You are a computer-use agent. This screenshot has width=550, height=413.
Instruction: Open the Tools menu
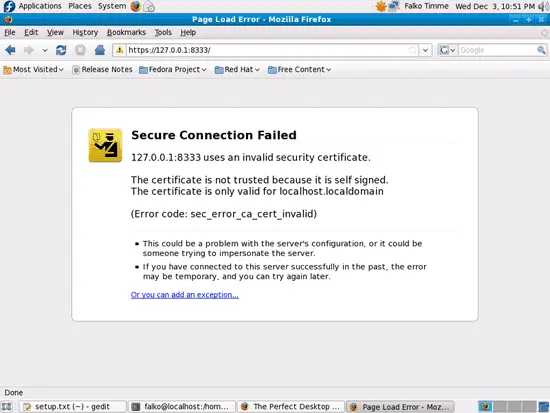[163, 32]
